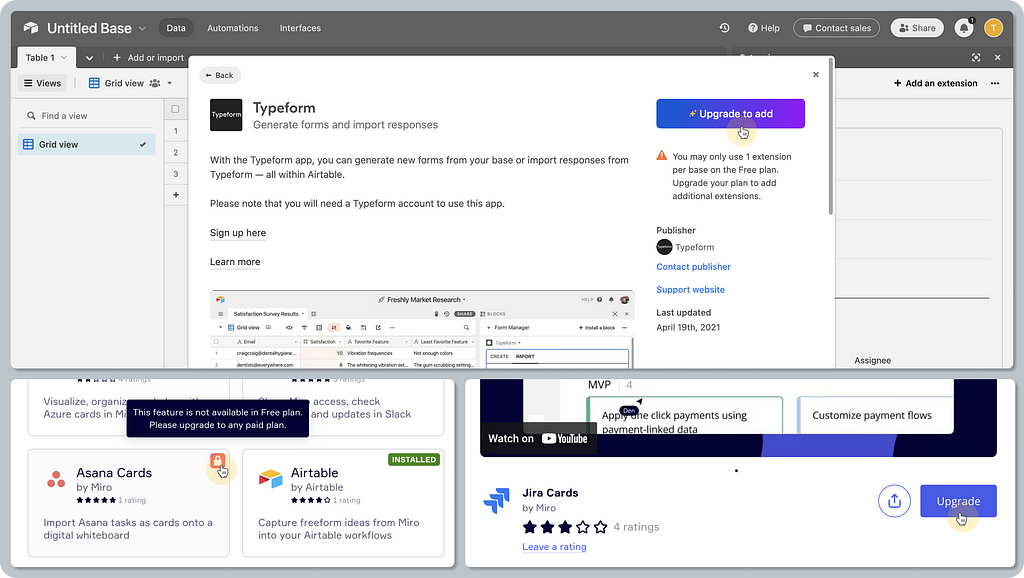Click the Jira Cards logo

pyautogui.click(x=496, y=501)
